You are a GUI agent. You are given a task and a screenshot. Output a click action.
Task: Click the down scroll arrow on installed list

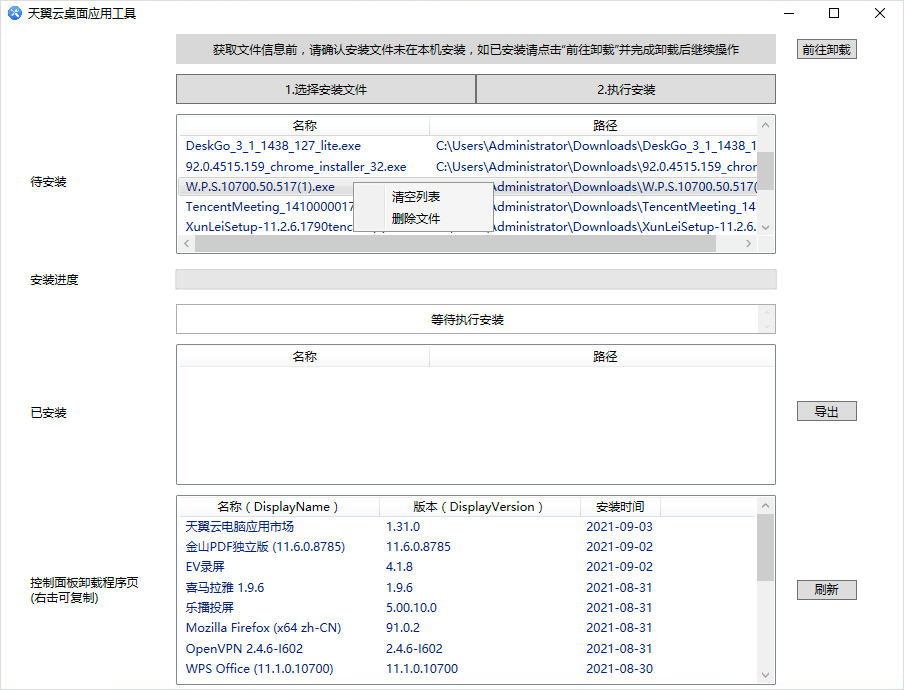765,675
